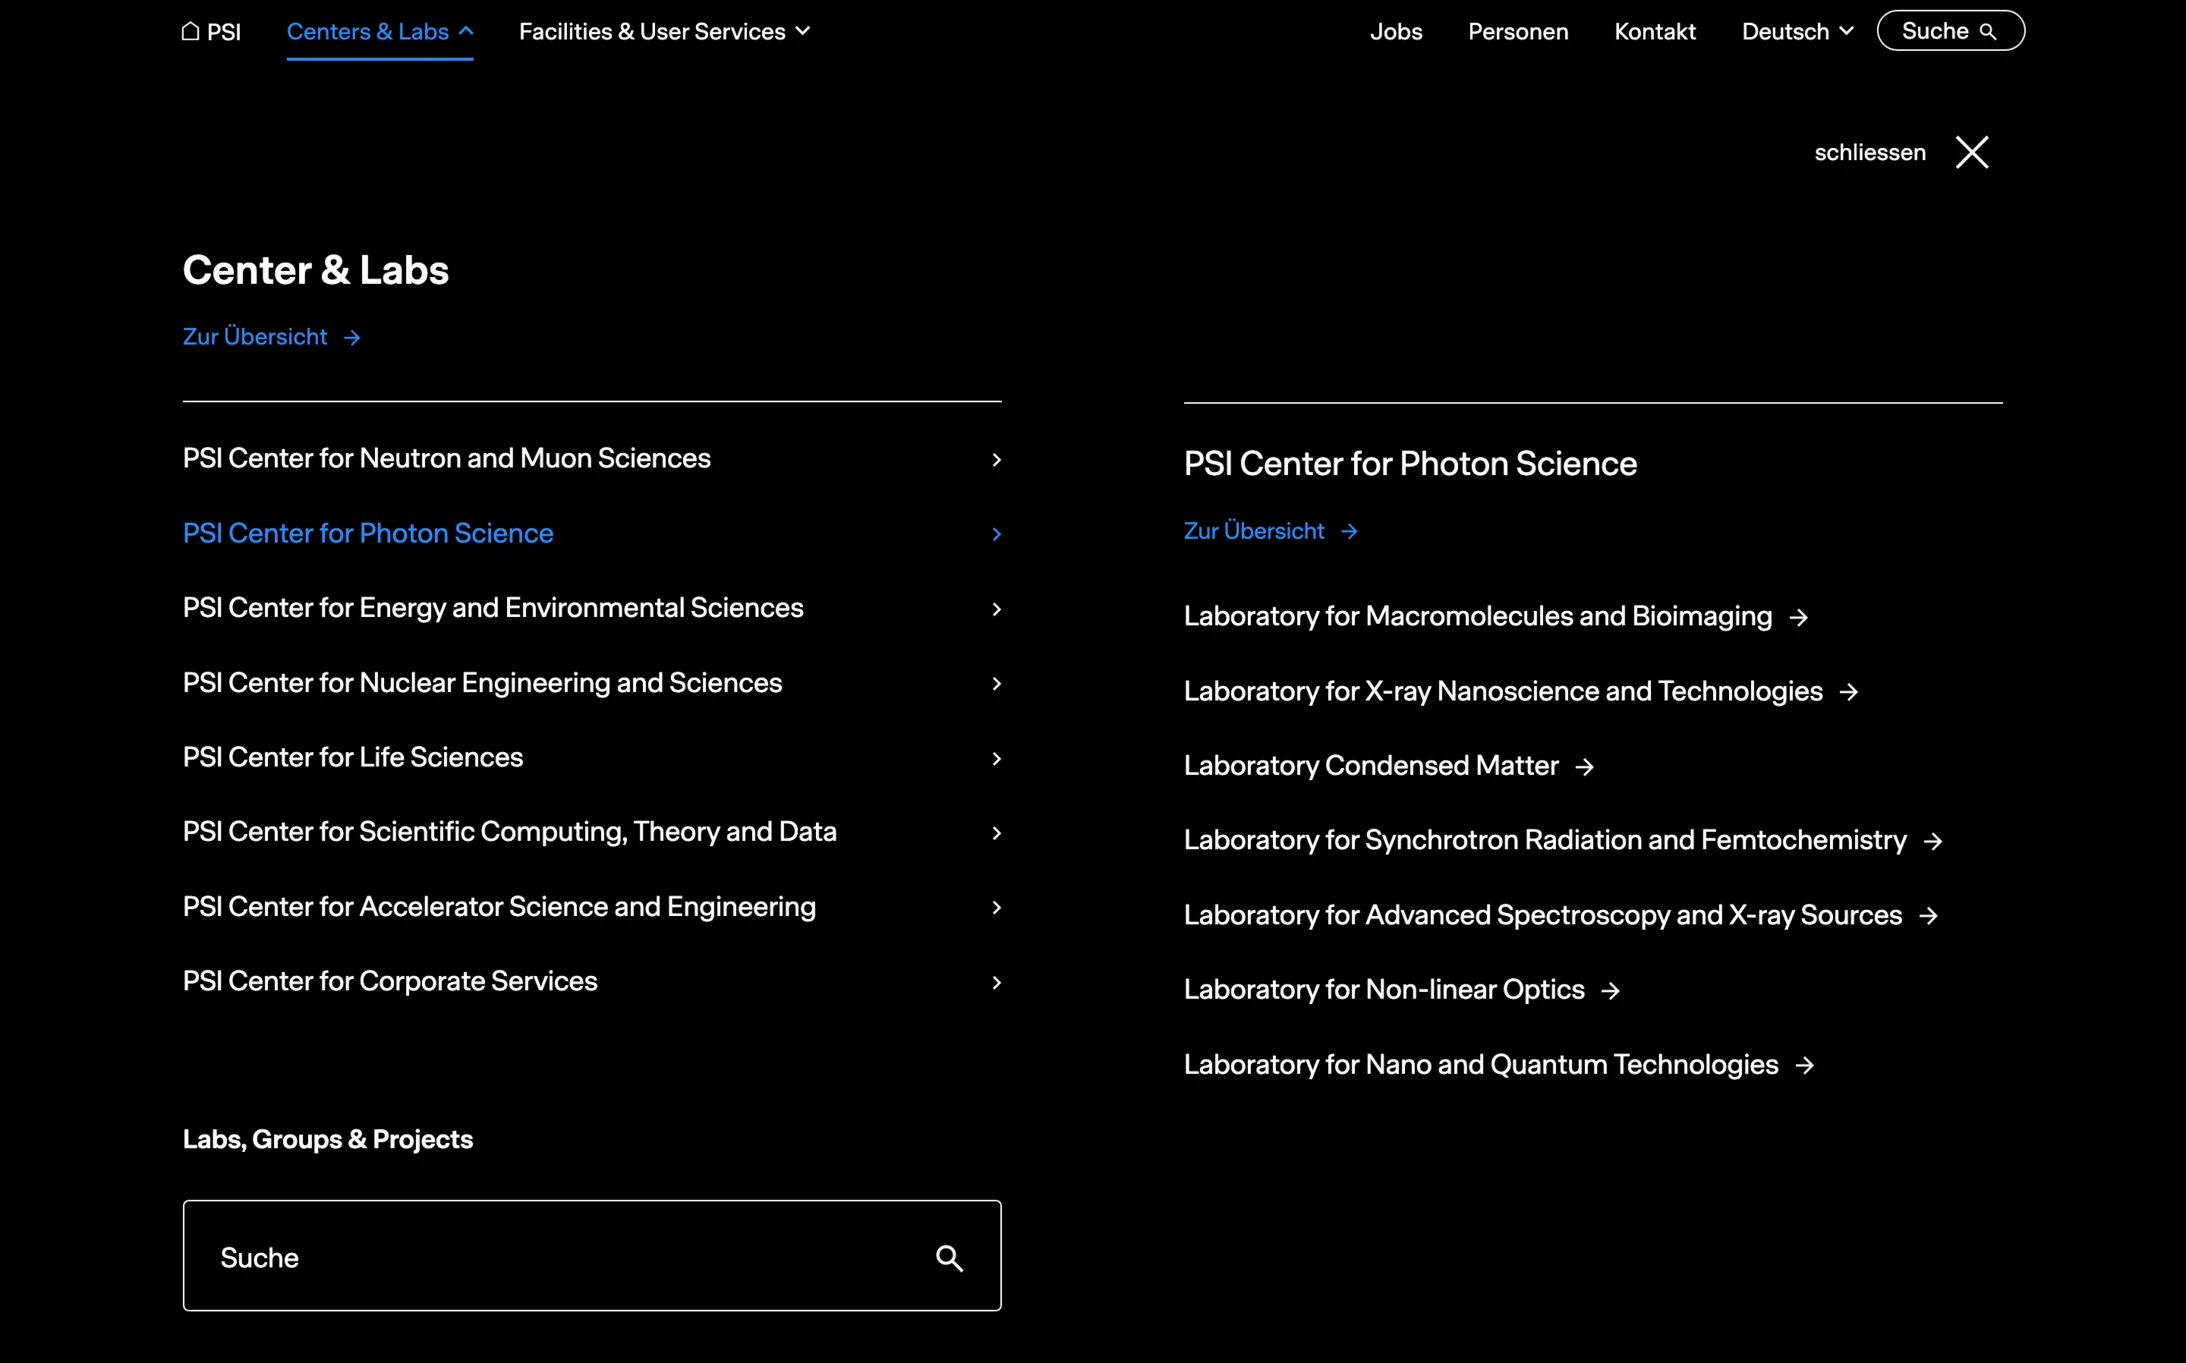This screenshot has width=2186, height=1363.
Task: Click the arrow after Nano and Quantum Technologies
Action: pyautogui.click(x=1804, y=1066)
